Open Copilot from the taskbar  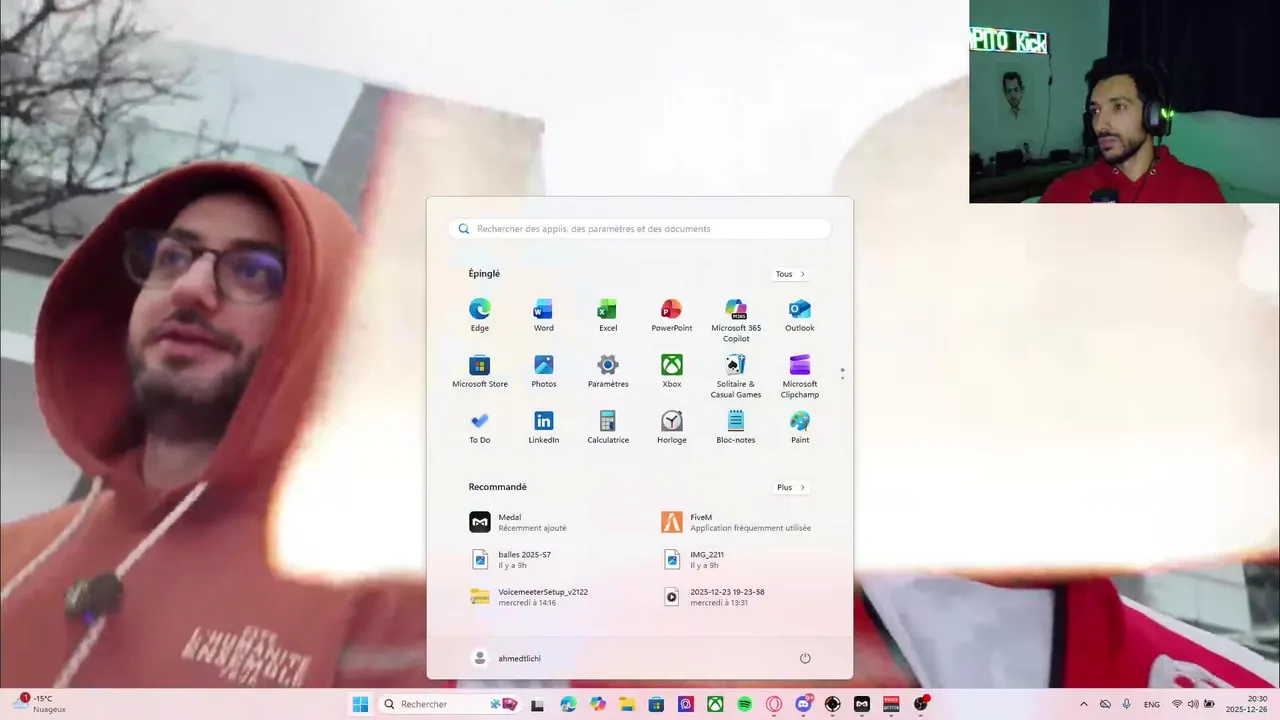coord(598,704)
